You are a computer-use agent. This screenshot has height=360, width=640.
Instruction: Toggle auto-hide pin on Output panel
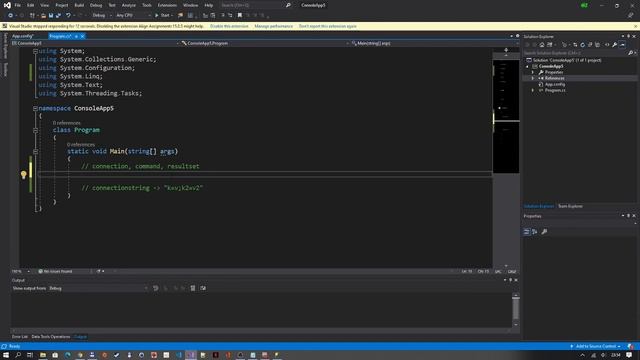(510, 280)
